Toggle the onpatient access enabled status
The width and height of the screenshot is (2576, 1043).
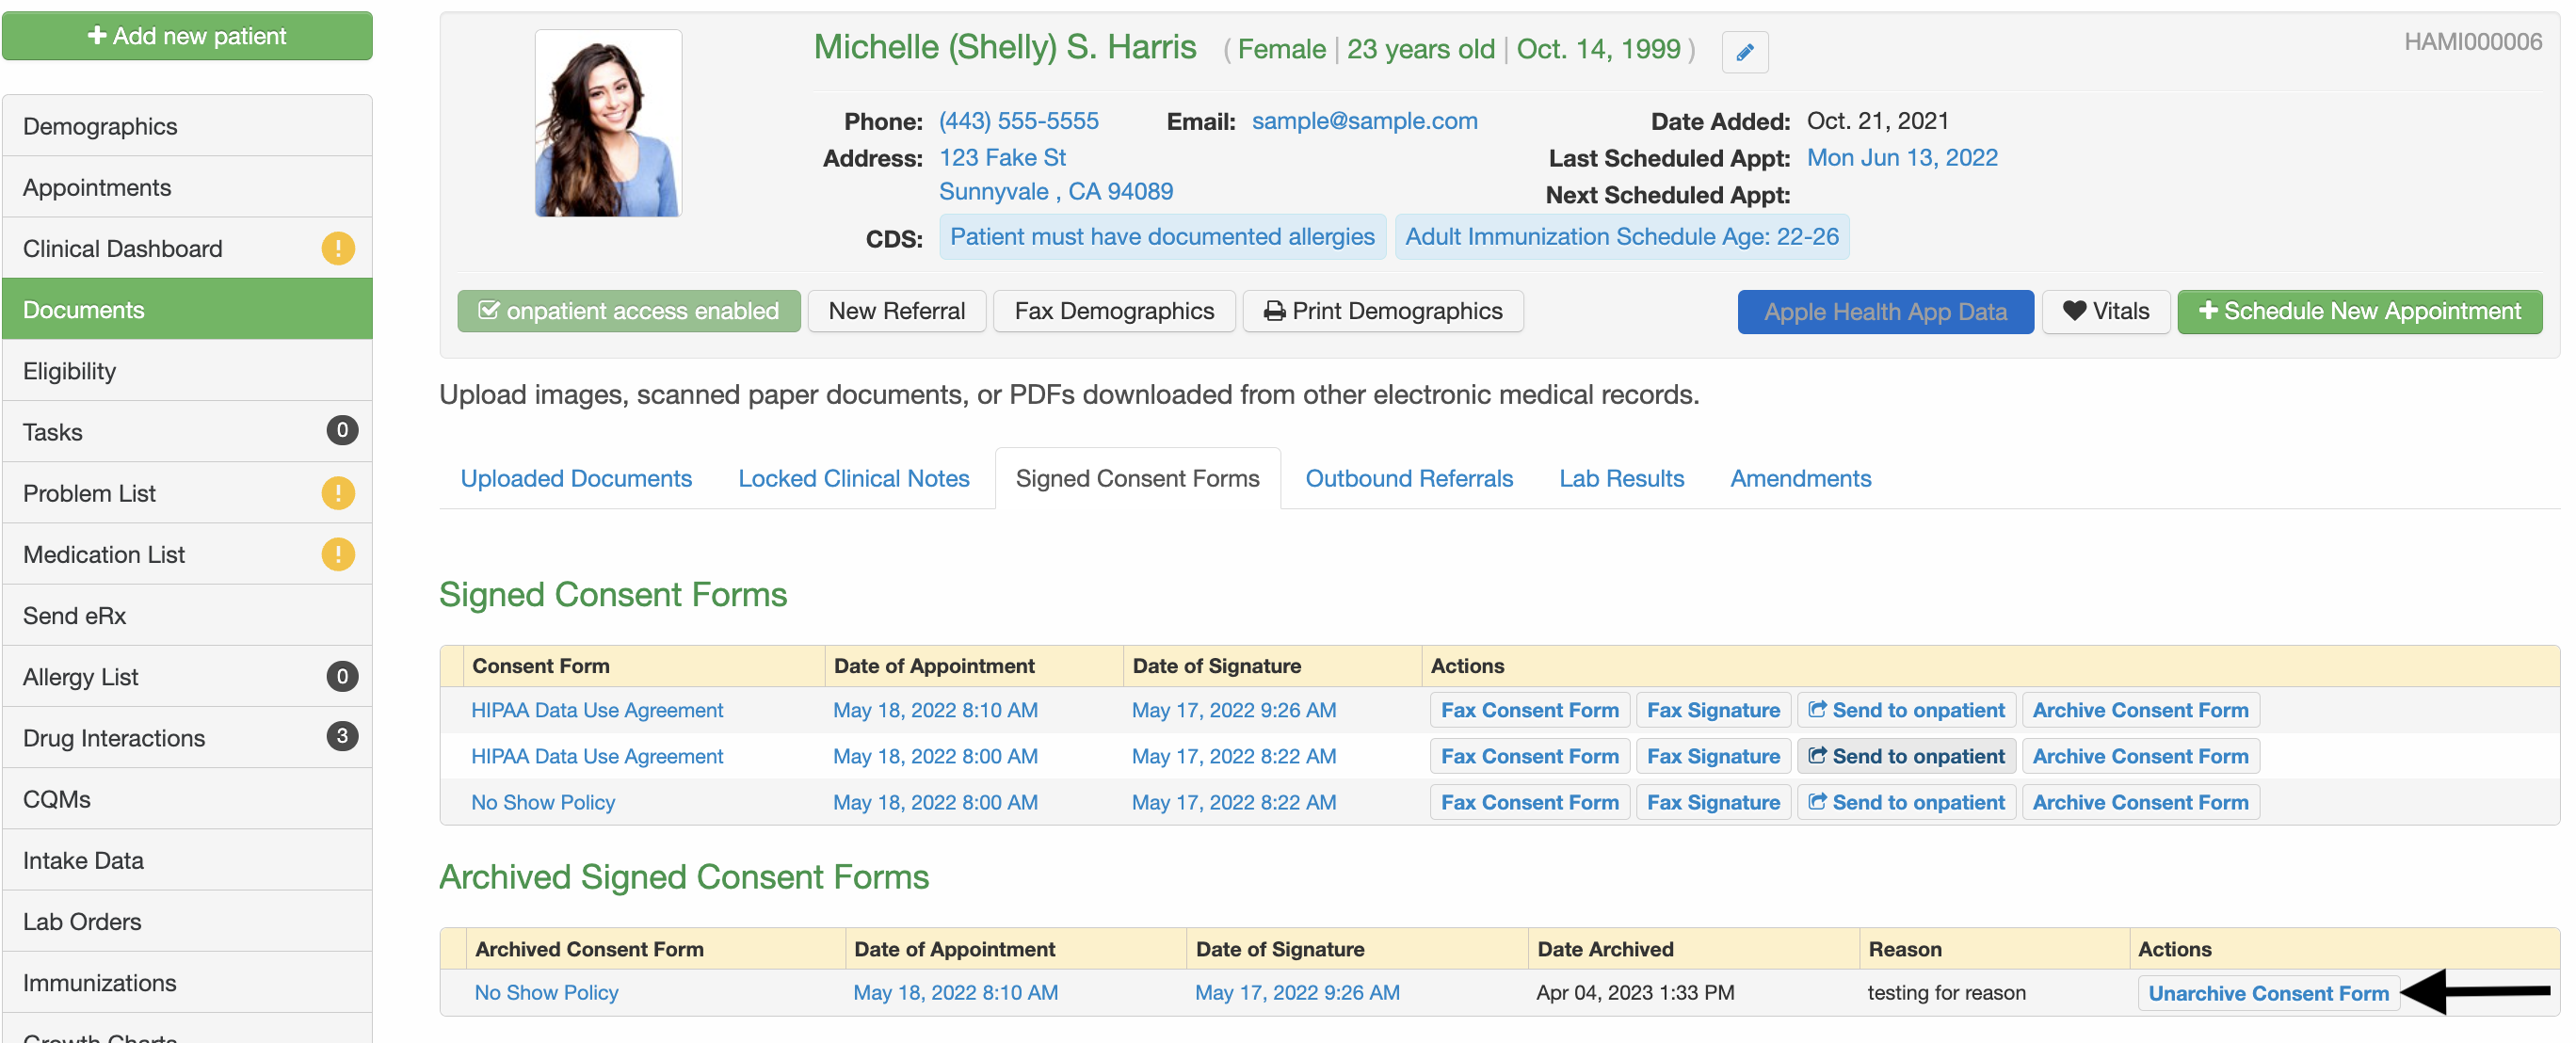coord(628,311)
